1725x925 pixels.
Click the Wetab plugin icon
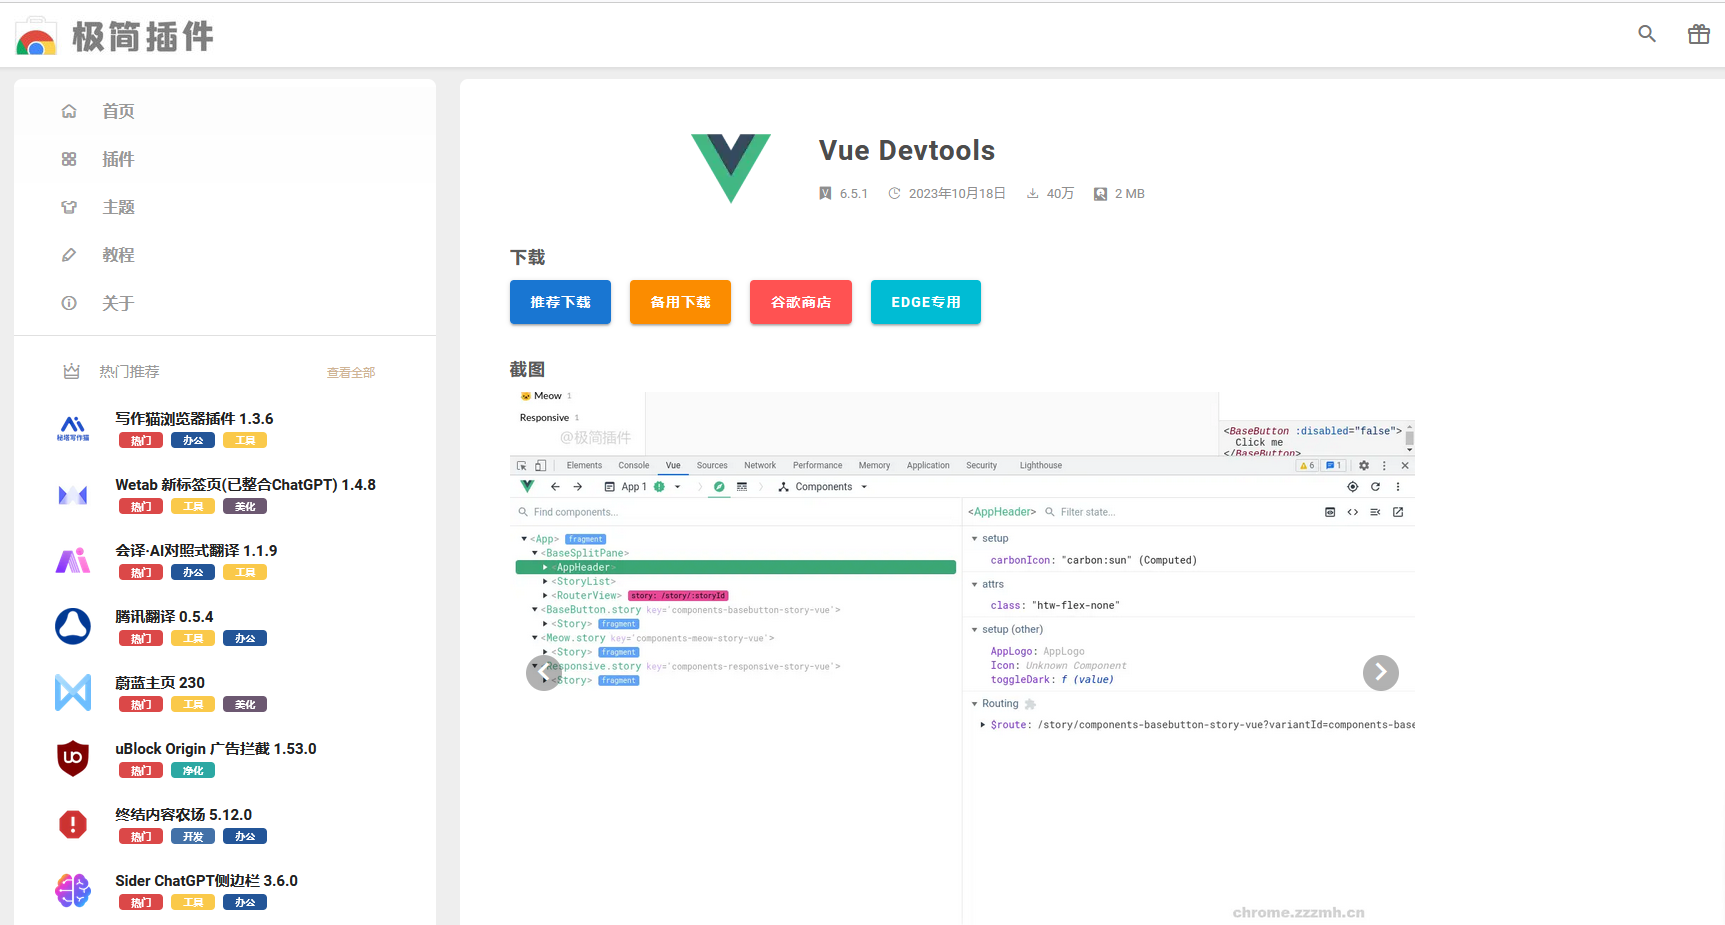coord(73,495)
